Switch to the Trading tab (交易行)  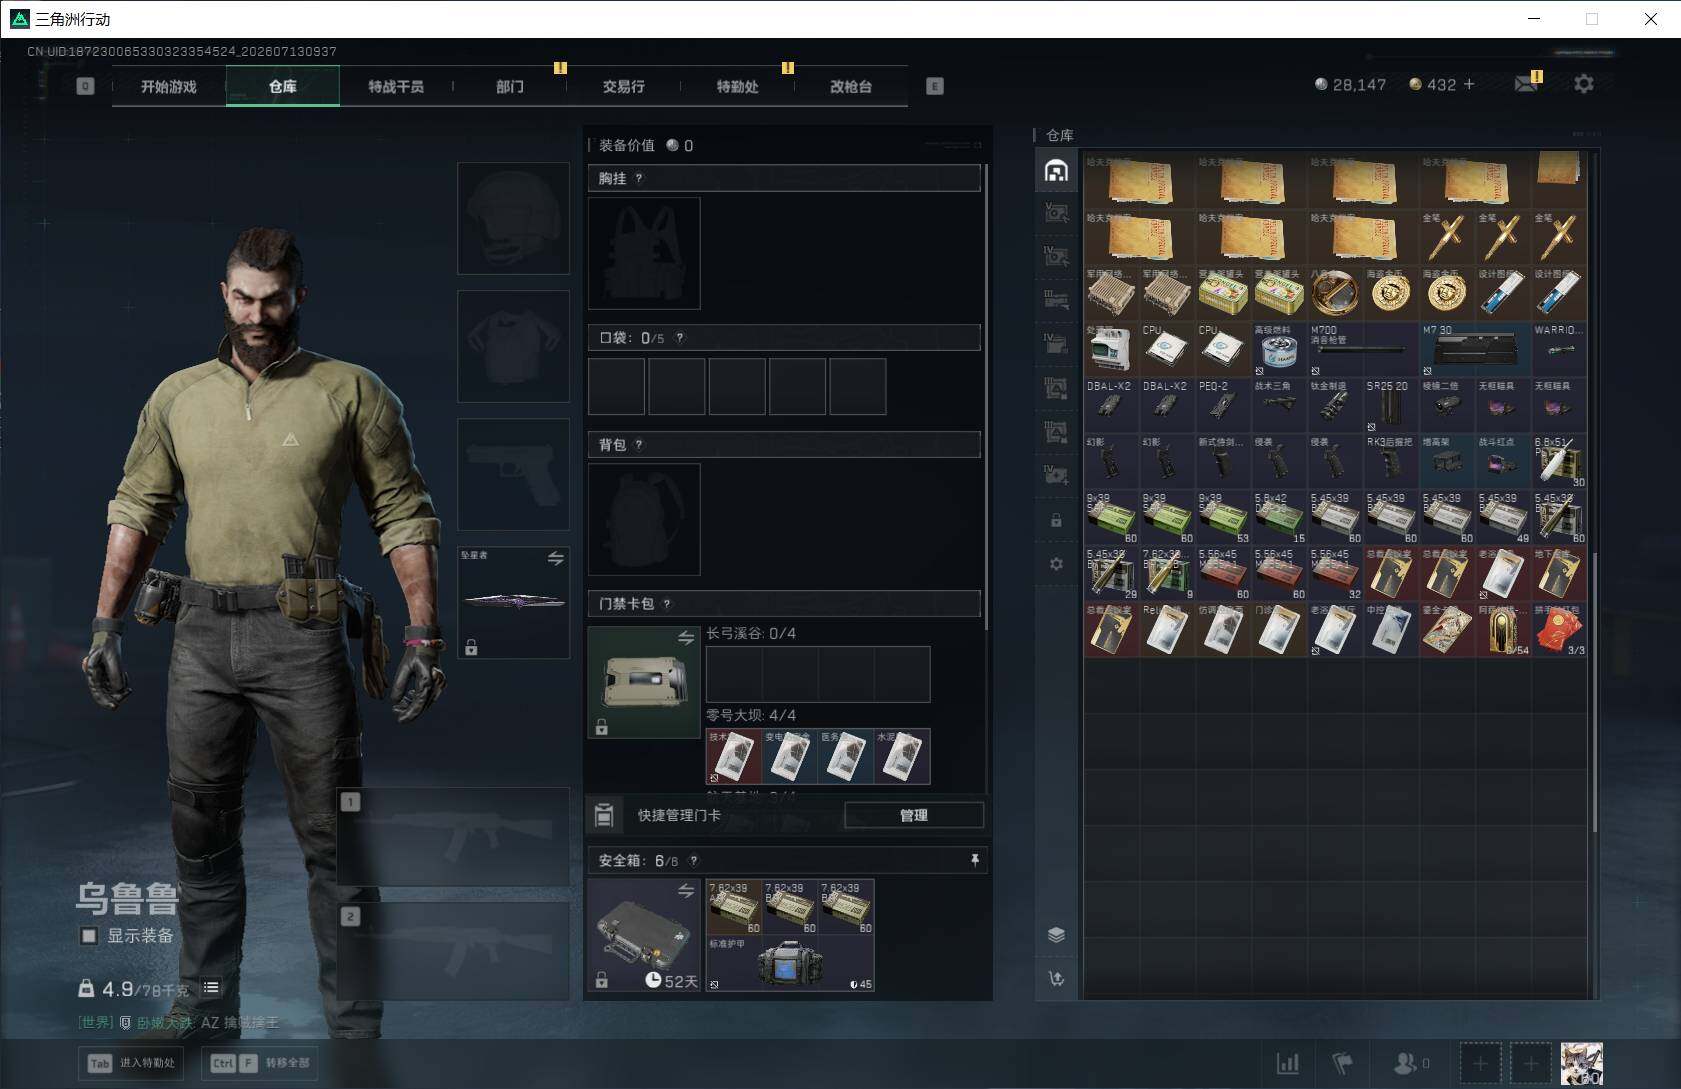coord(624,87)
